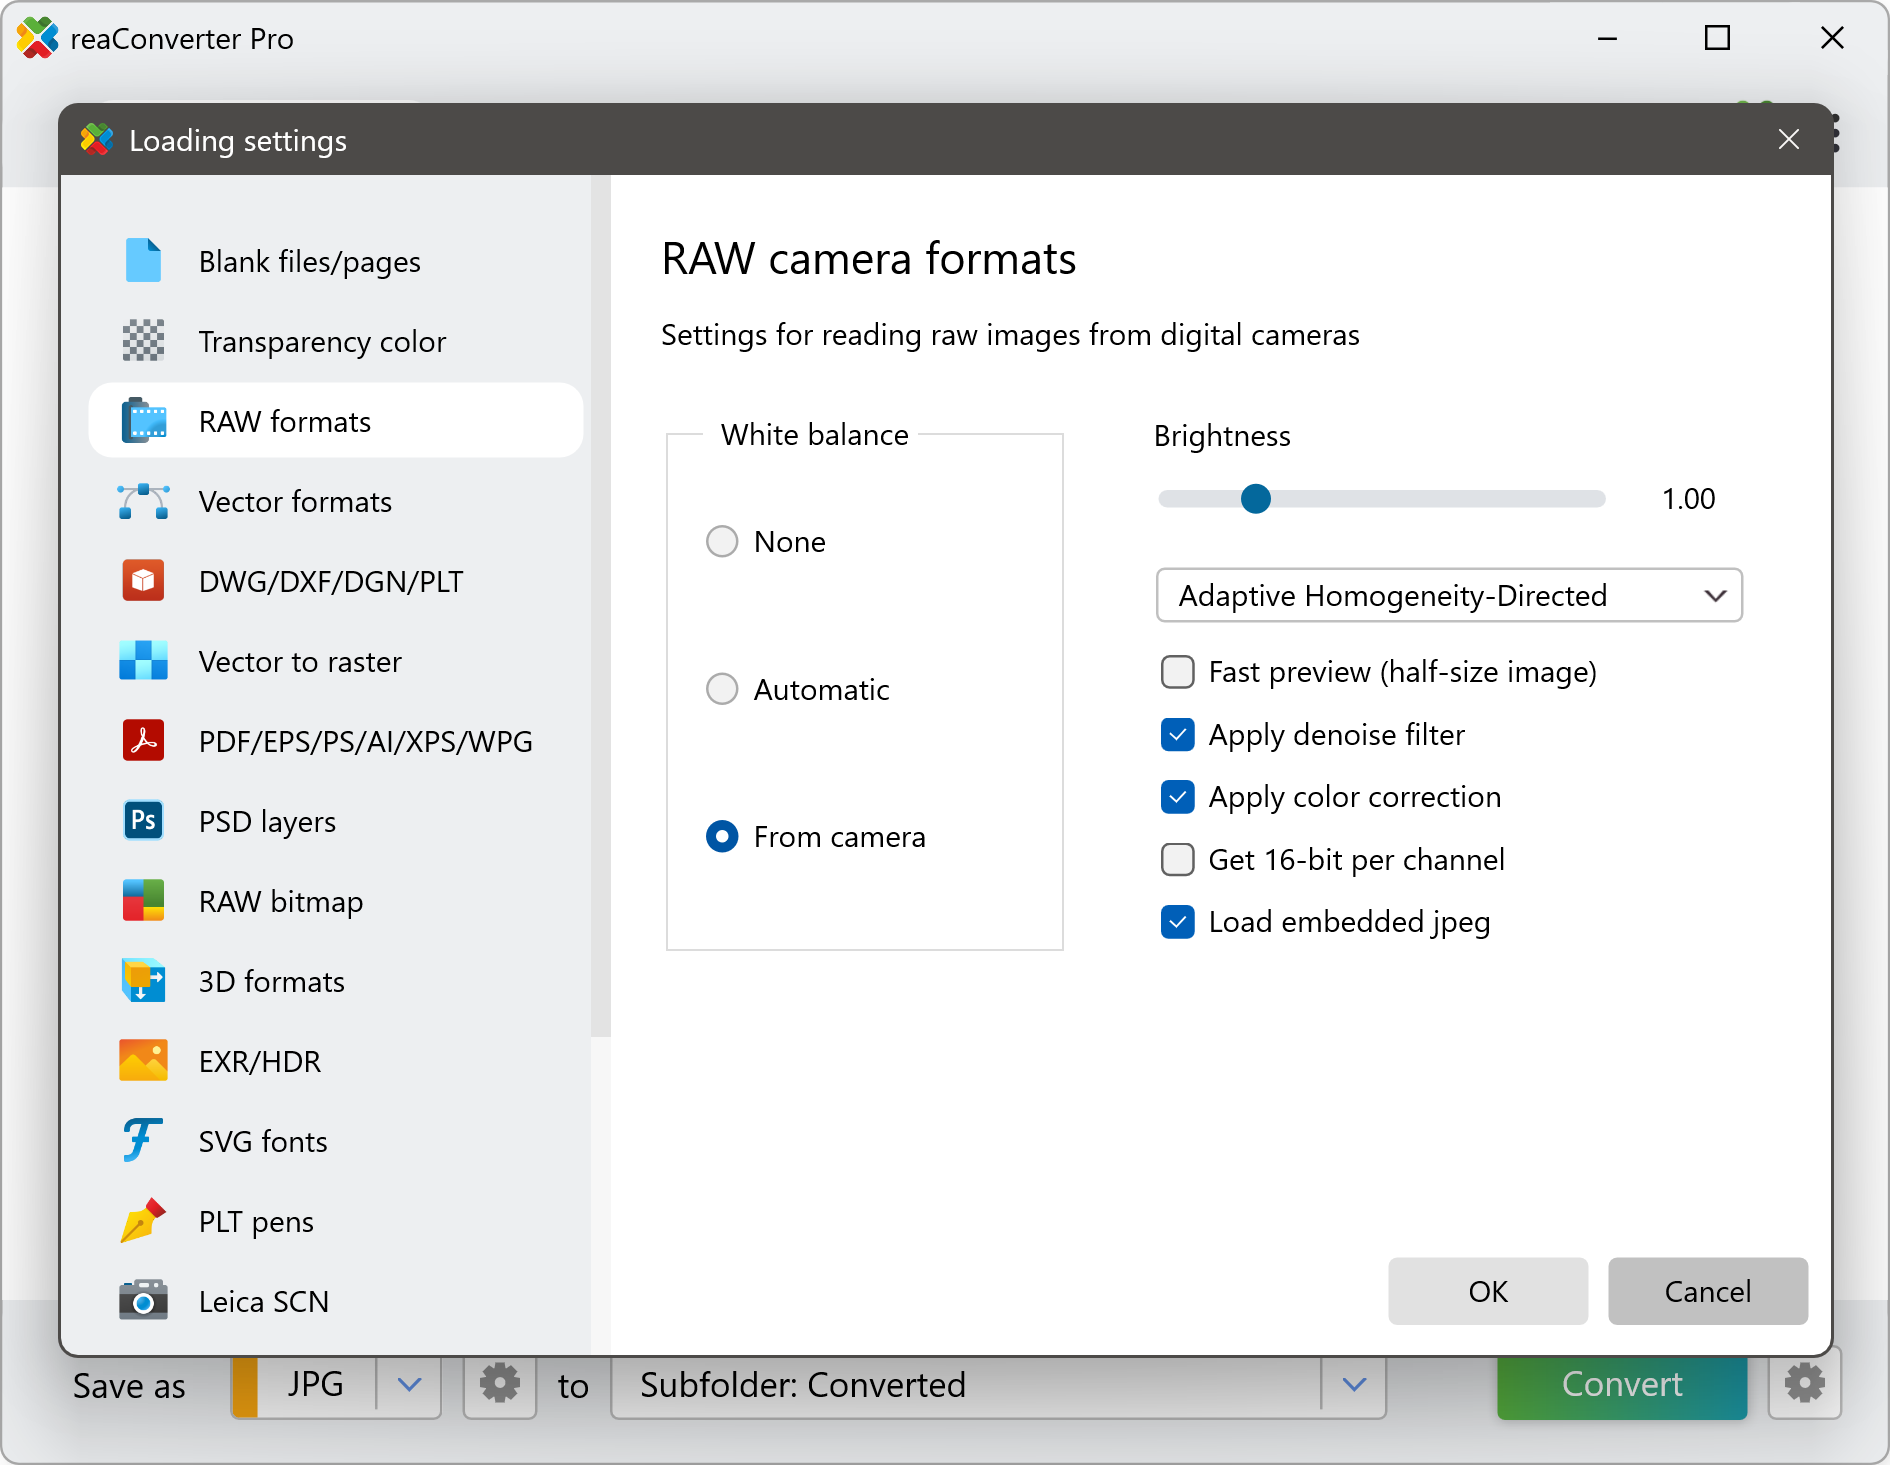Viewport: 1890px width, 1465px height.
Task: Expand the Subfolder: Converted destination dropdown
Action: (1354, 1385)
